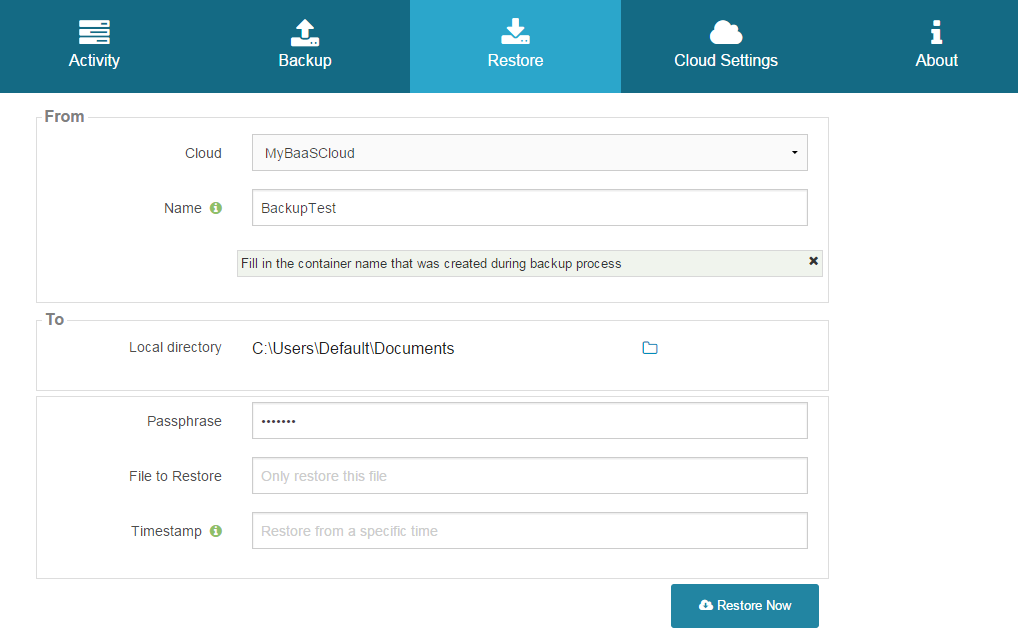Browse local directory with the folder icon
The image size is (1018, 644).
(650, 348)
